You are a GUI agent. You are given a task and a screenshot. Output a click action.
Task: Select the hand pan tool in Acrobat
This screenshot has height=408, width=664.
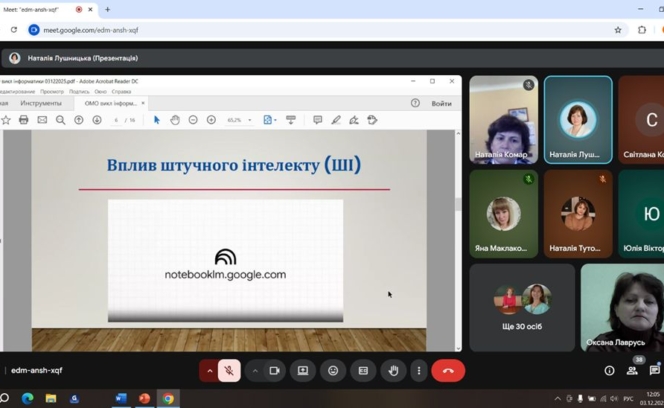point(175,120)
